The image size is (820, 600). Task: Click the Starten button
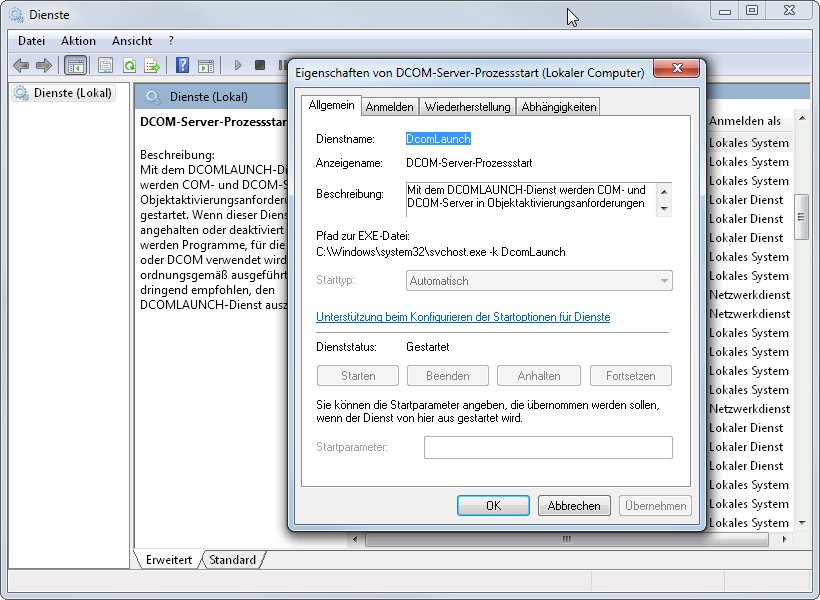[358, 376]
